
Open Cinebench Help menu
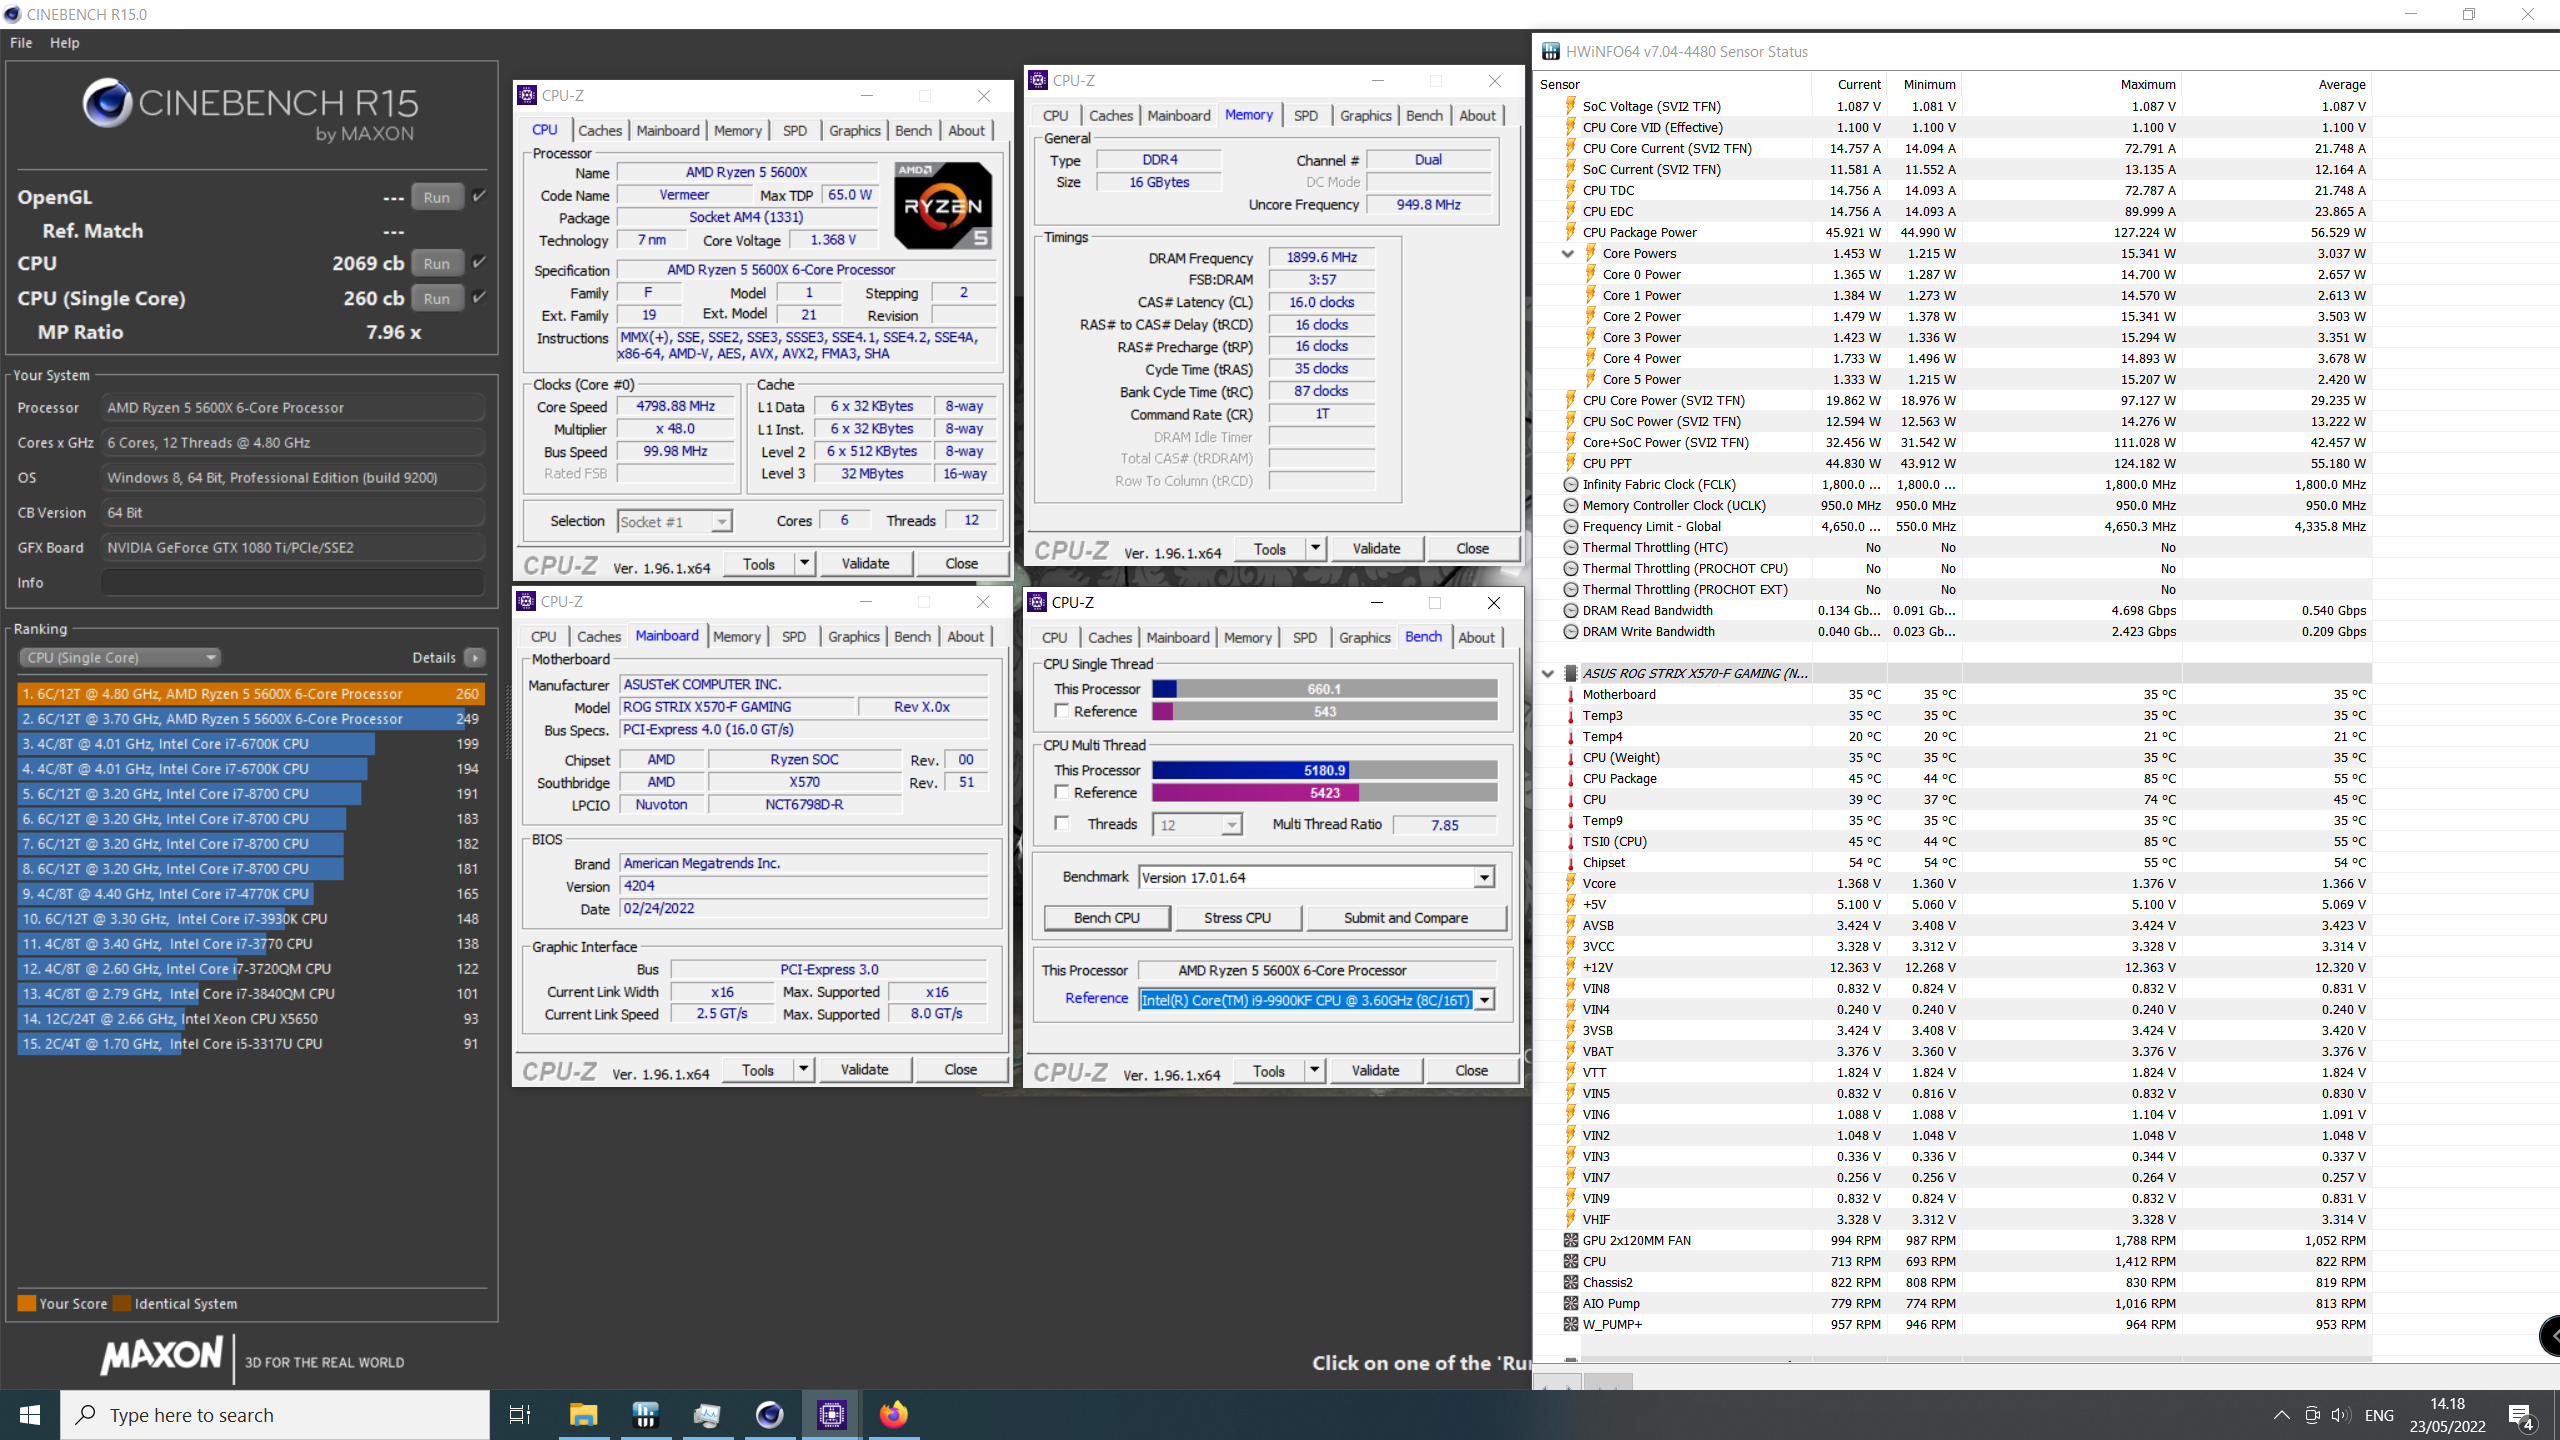tap(65, 43)
